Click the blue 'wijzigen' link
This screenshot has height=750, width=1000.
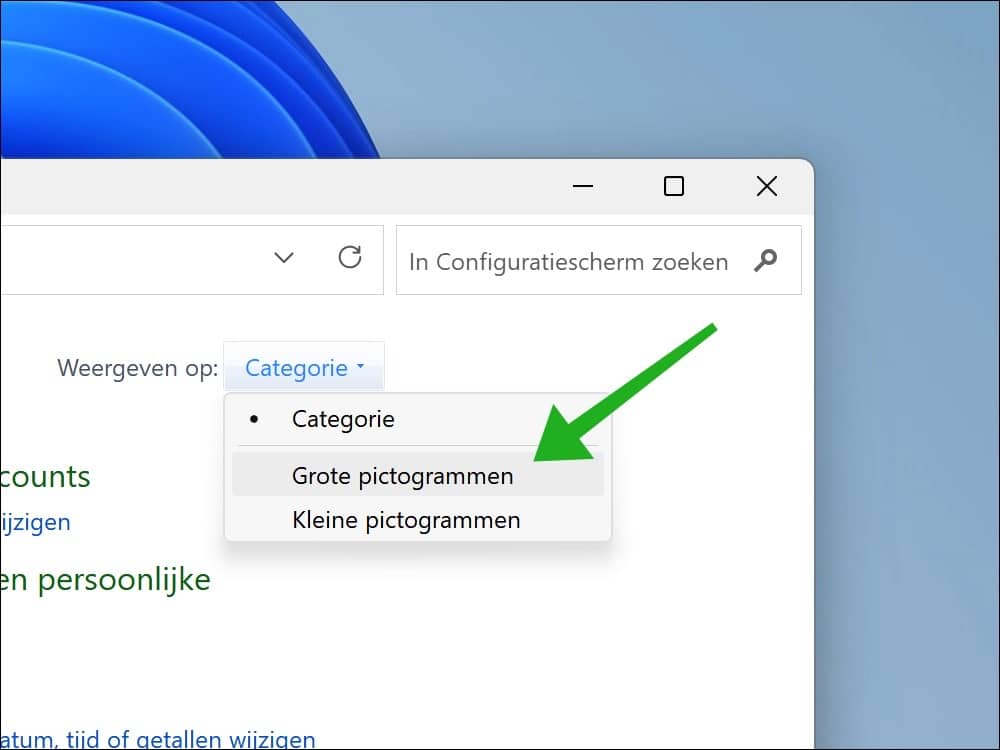point(35,522)
